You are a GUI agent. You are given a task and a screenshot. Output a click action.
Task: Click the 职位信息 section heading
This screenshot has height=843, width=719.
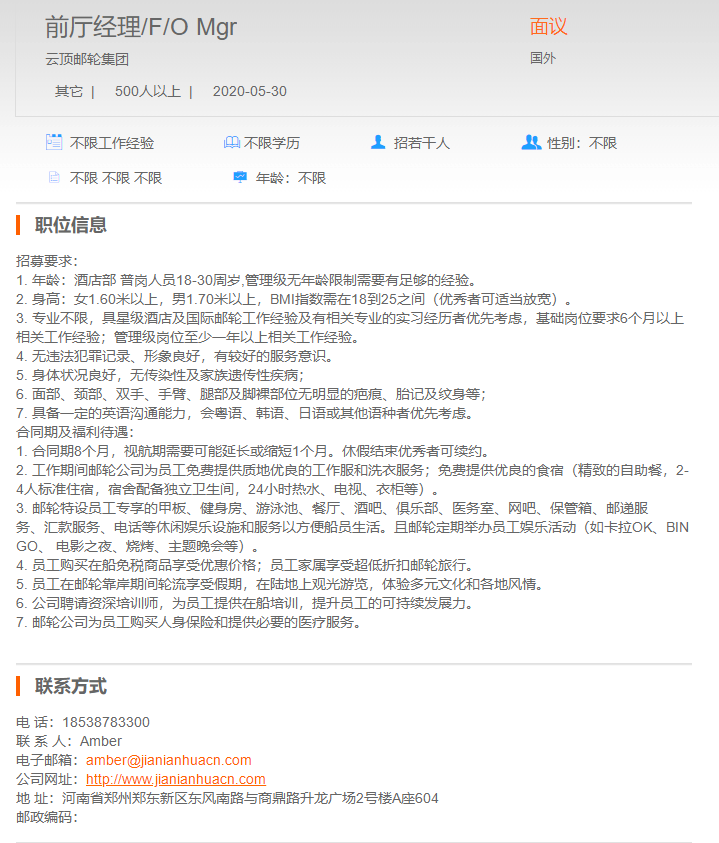(x=71, y=225)
